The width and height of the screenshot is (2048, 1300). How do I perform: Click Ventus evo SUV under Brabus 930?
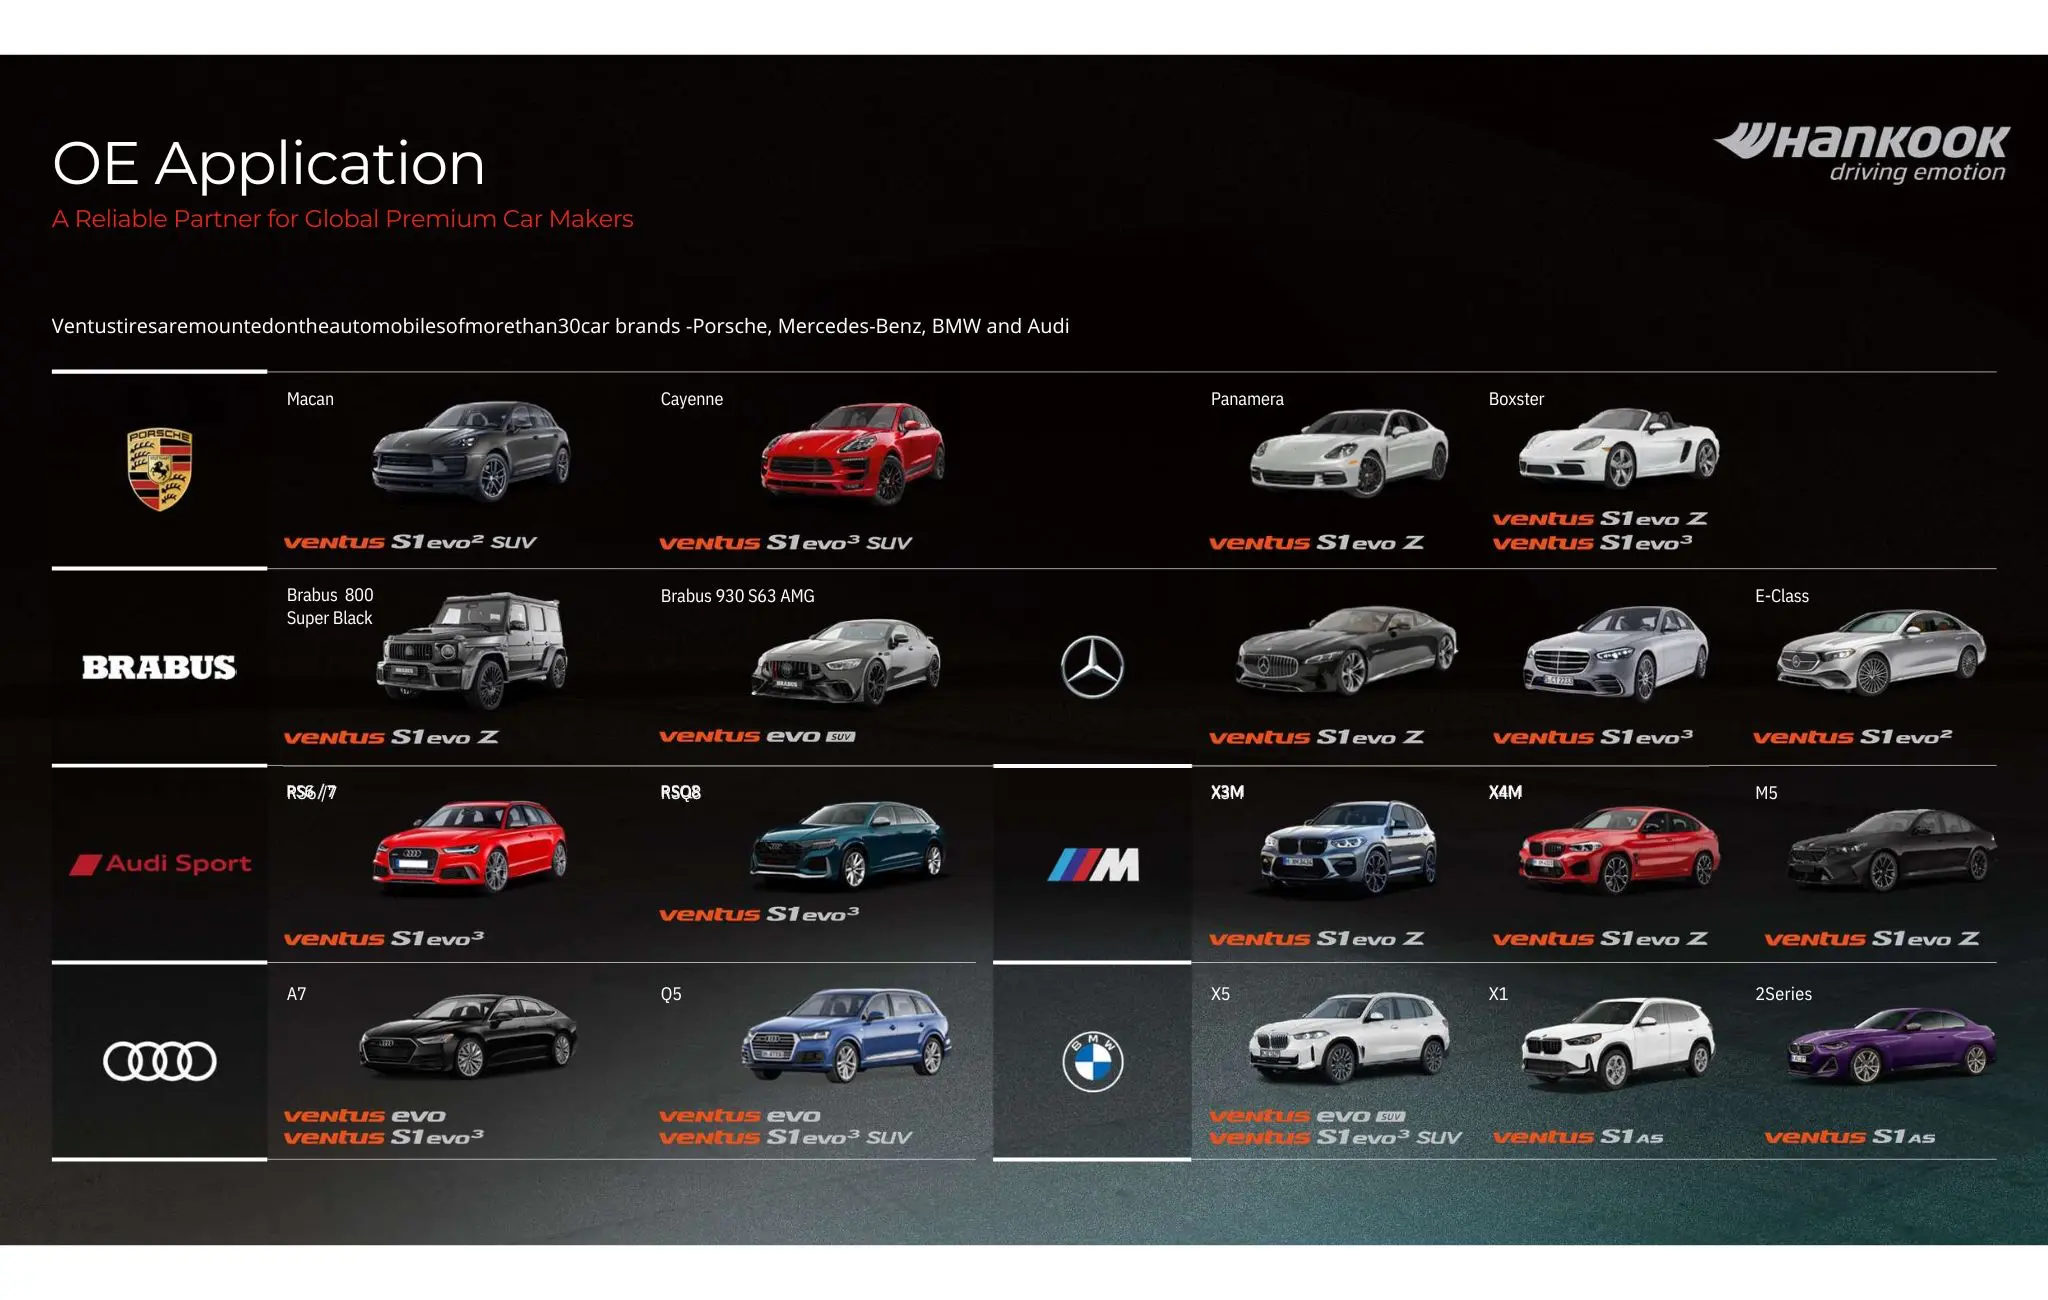pyautogui.click(x=757, y=736)
